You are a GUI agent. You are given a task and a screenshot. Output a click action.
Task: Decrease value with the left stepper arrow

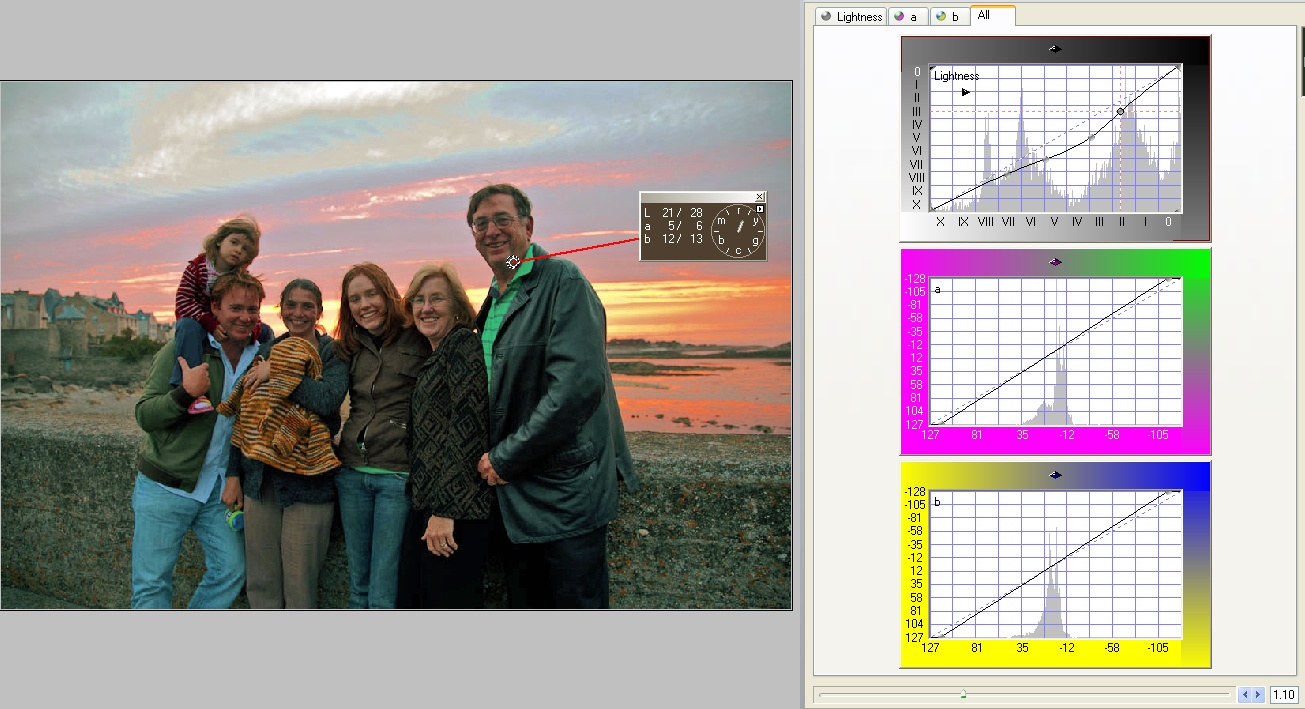tap(1246, 694)
